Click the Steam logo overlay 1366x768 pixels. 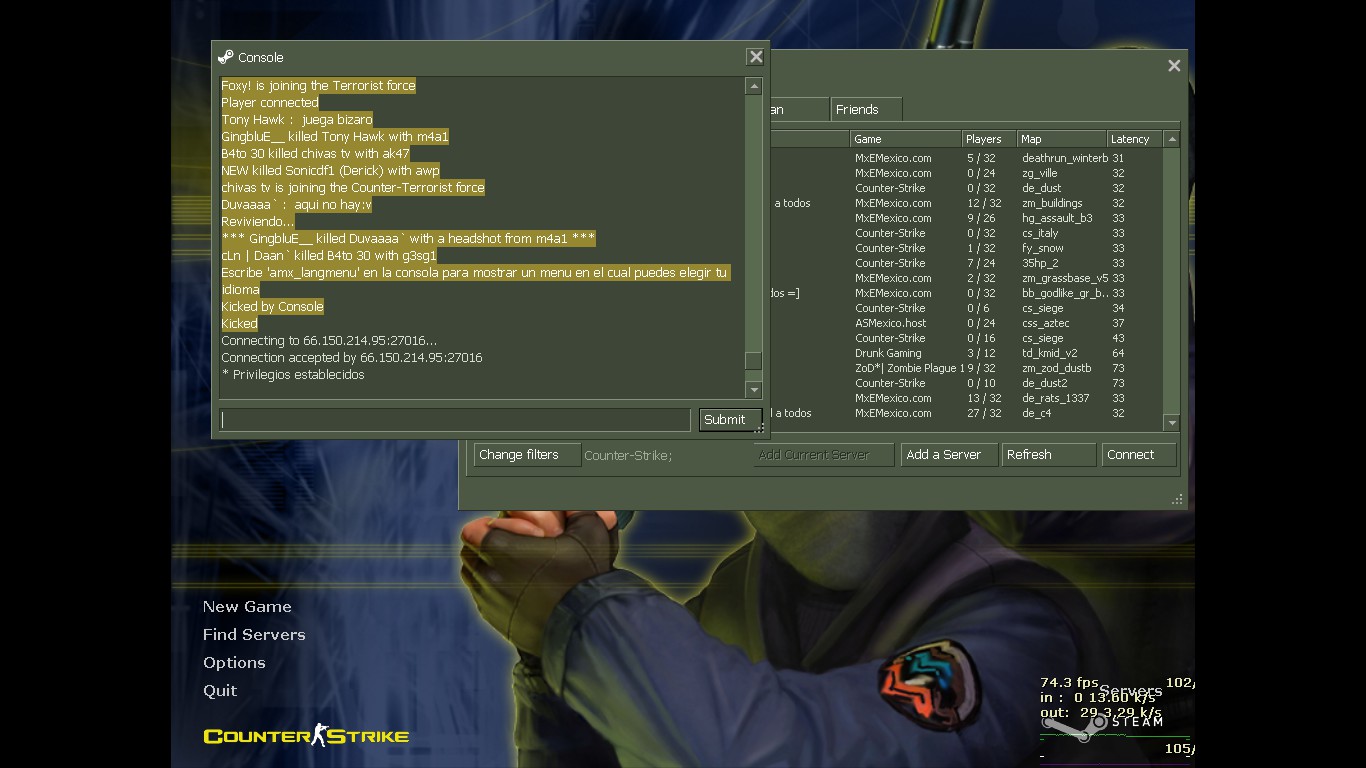1100,722
